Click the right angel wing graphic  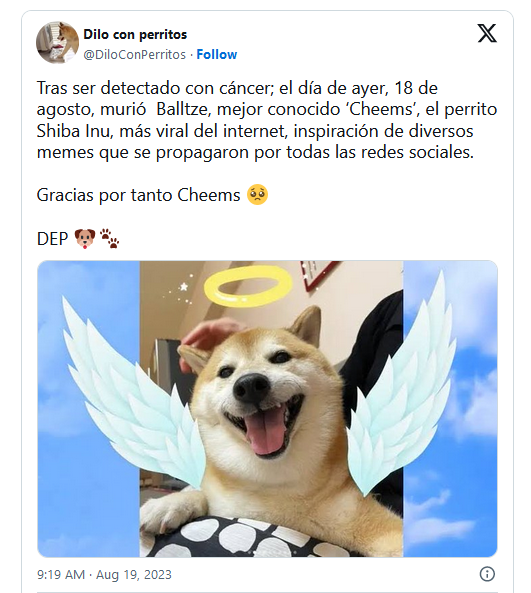[x=402, y=382]
